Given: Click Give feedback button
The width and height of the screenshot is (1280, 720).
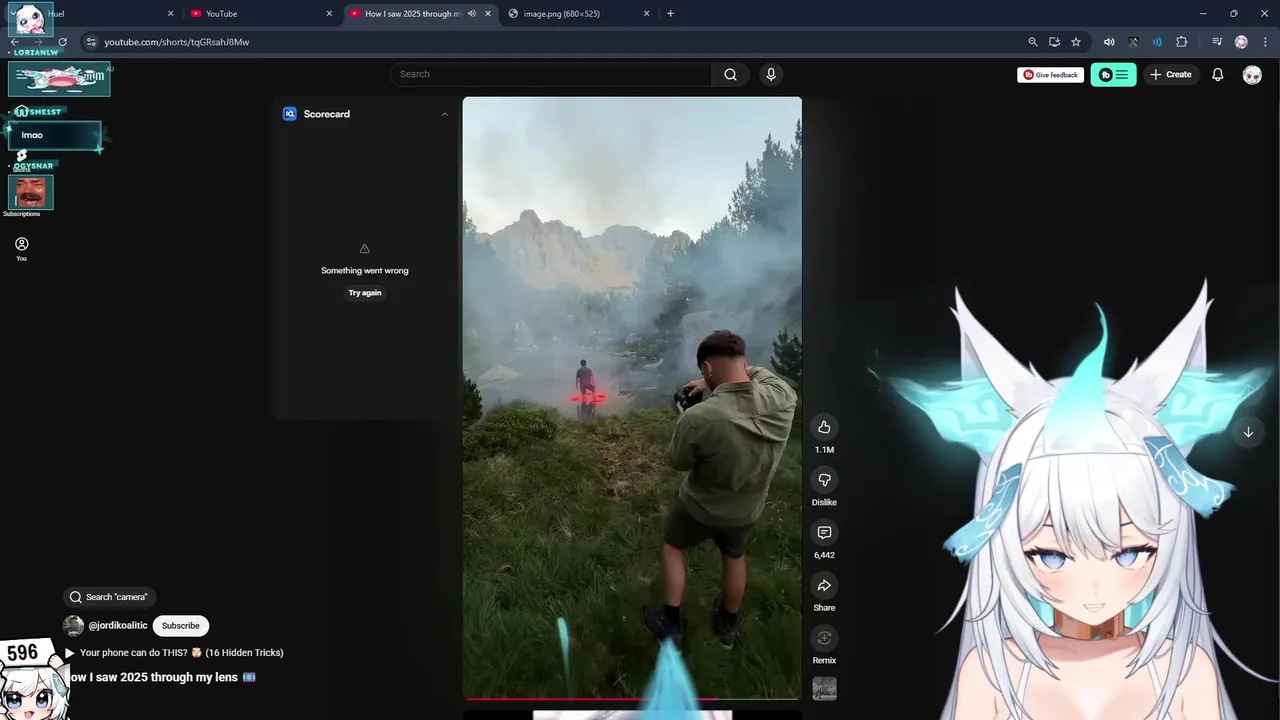Looking at the screenshot, I should click(1050, 75).
